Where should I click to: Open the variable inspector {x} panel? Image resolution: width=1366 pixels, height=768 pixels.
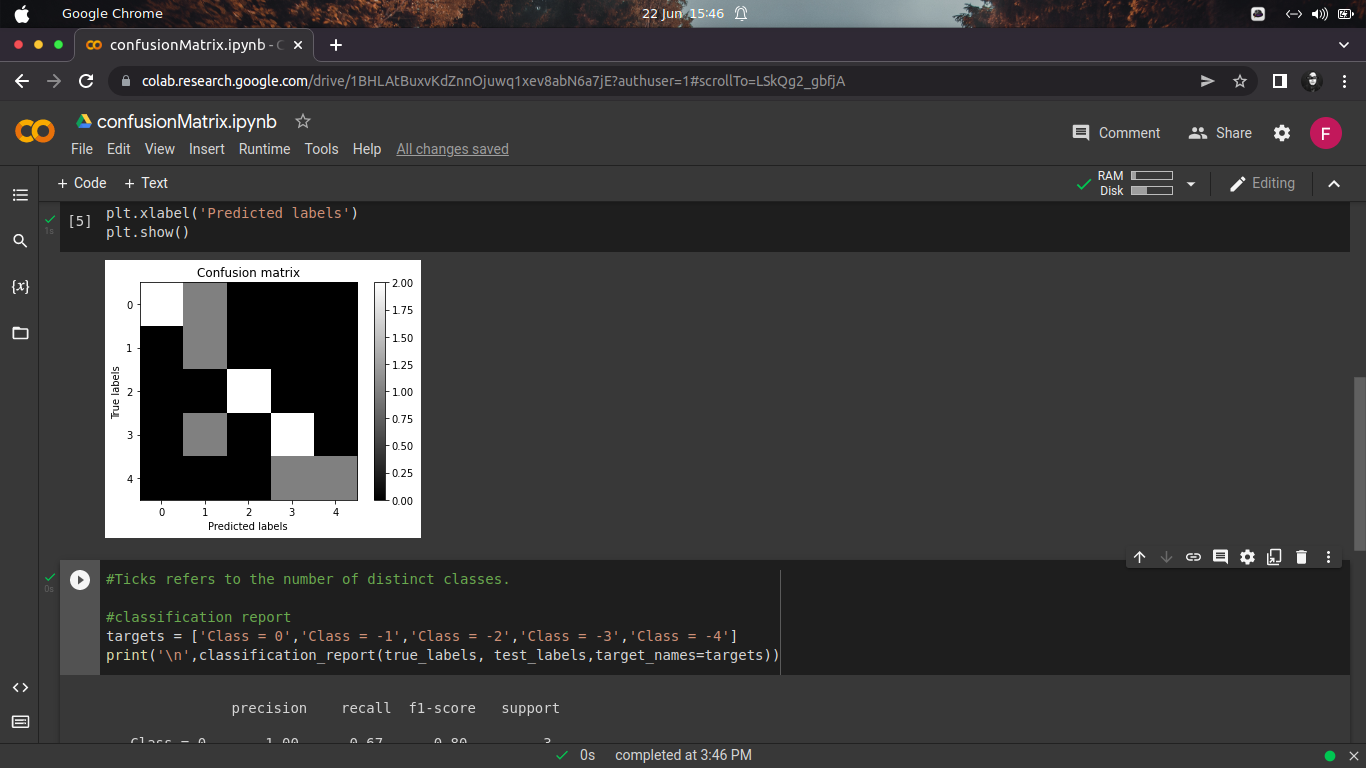coord(20,286)
